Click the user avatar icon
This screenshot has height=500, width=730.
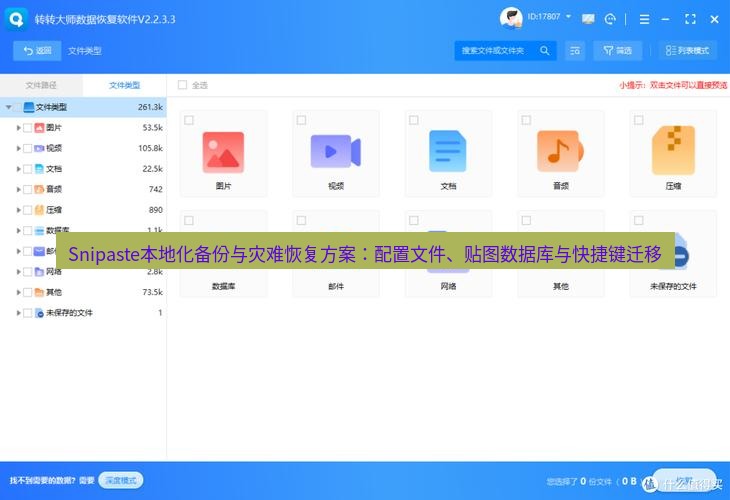[x=511, y=19]
